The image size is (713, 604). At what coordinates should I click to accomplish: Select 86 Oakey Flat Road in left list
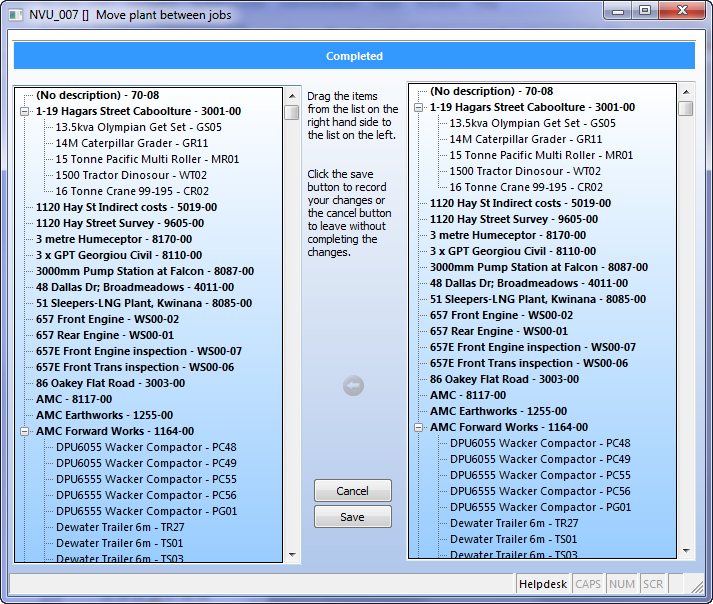[110, 383]
